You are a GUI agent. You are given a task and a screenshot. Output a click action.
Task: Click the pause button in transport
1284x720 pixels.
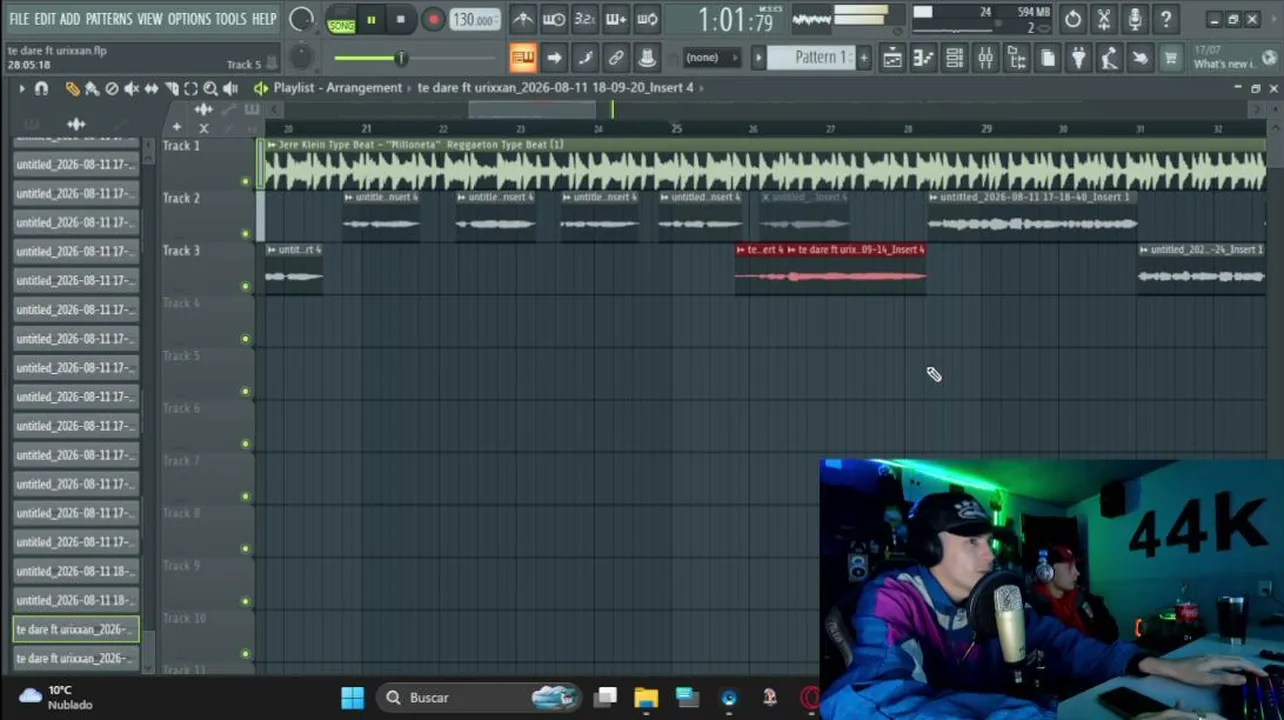[371, 19]
